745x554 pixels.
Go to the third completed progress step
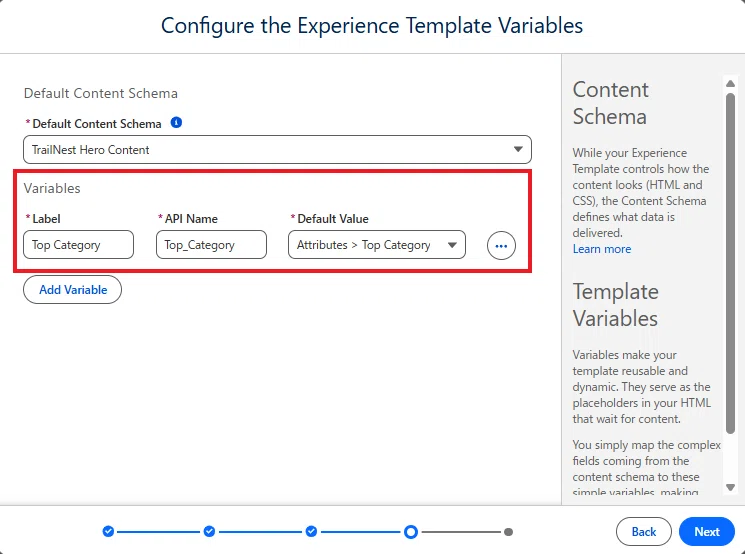(311, 531)
